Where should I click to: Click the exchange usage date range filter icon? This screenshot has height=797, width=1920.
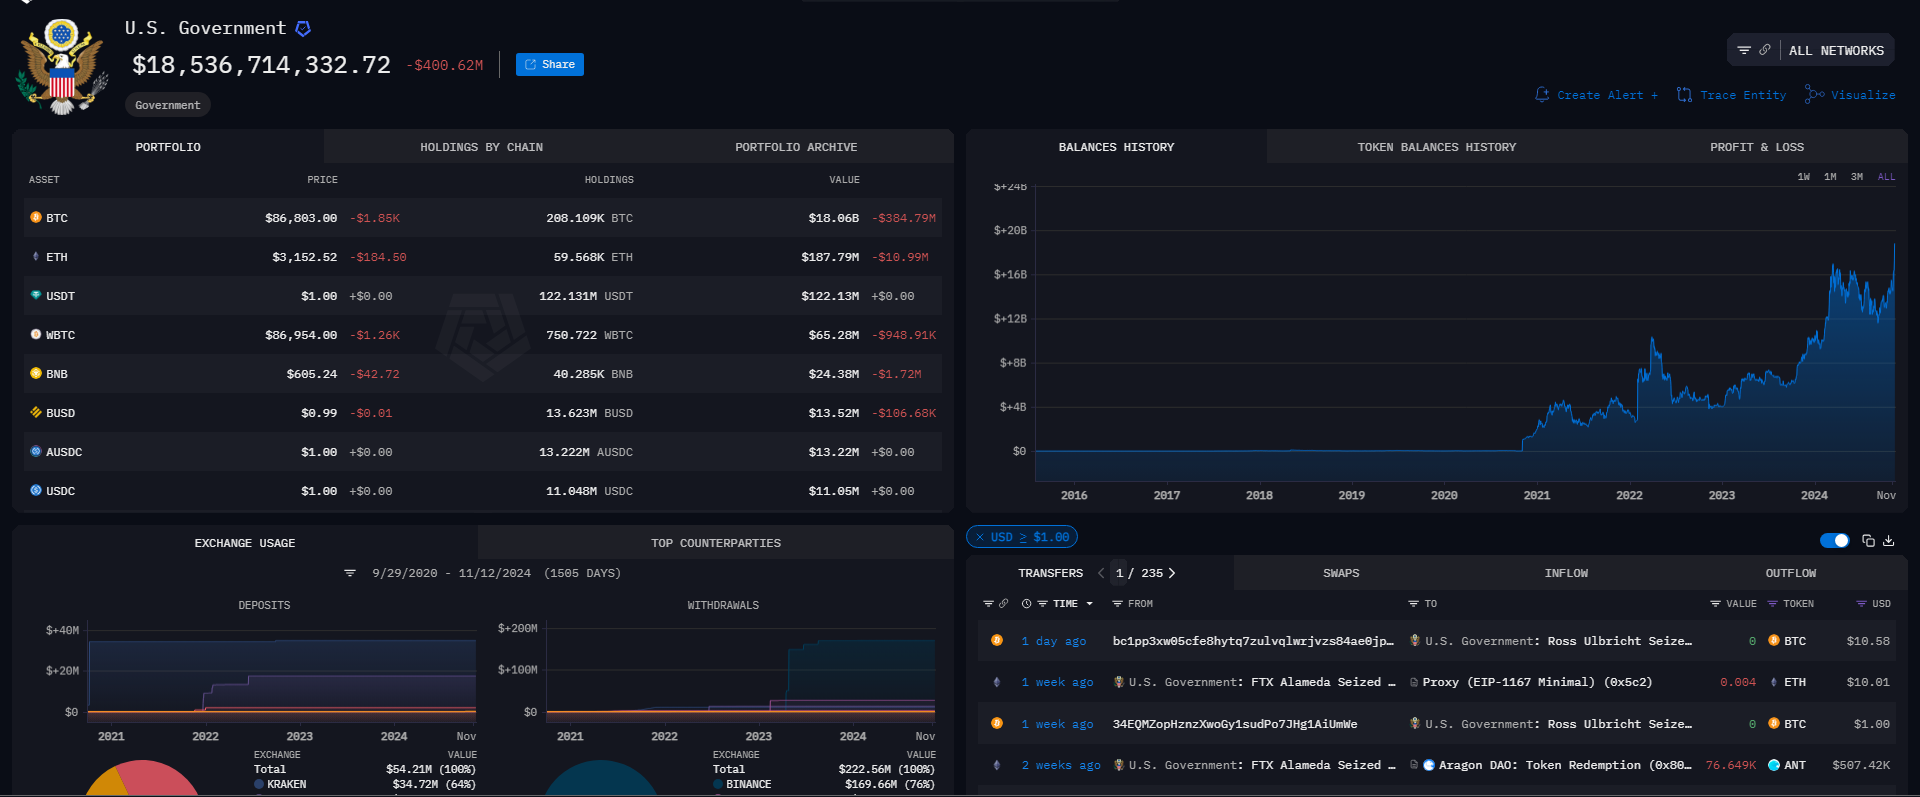[x=350, y=573]
